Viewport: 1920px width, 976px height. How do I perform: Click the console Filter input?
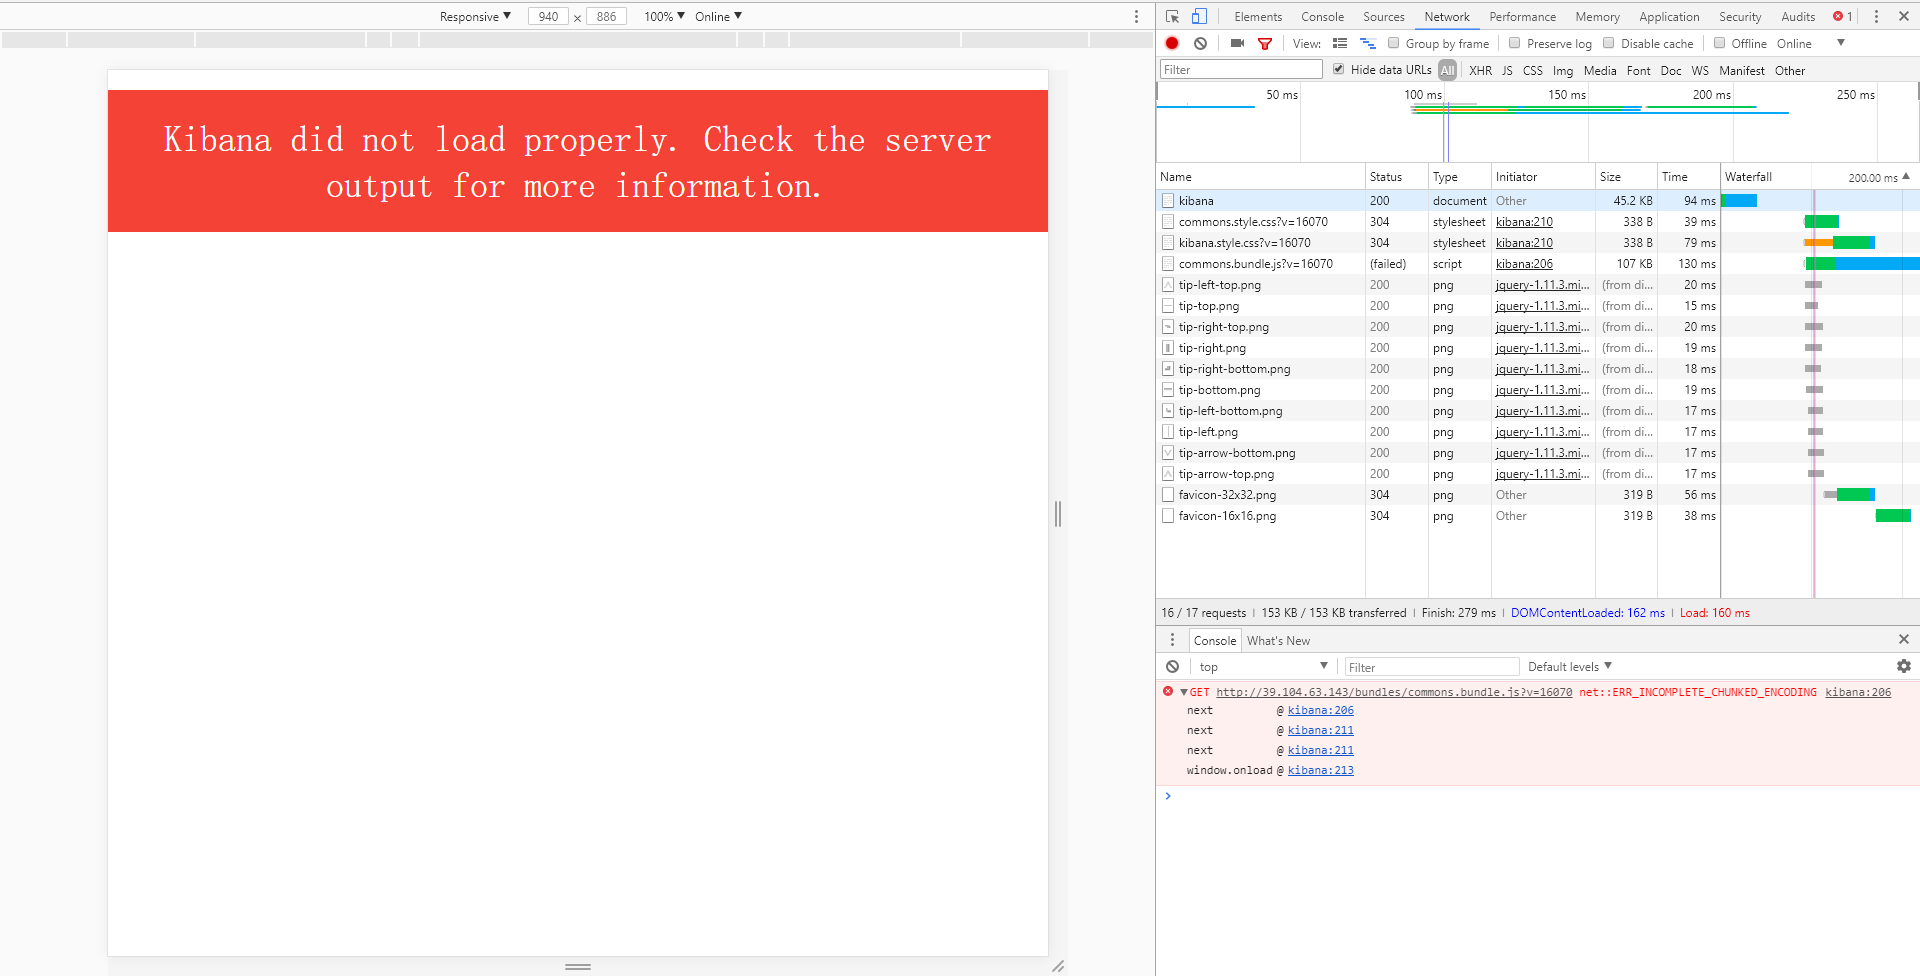coord(1432,667)
